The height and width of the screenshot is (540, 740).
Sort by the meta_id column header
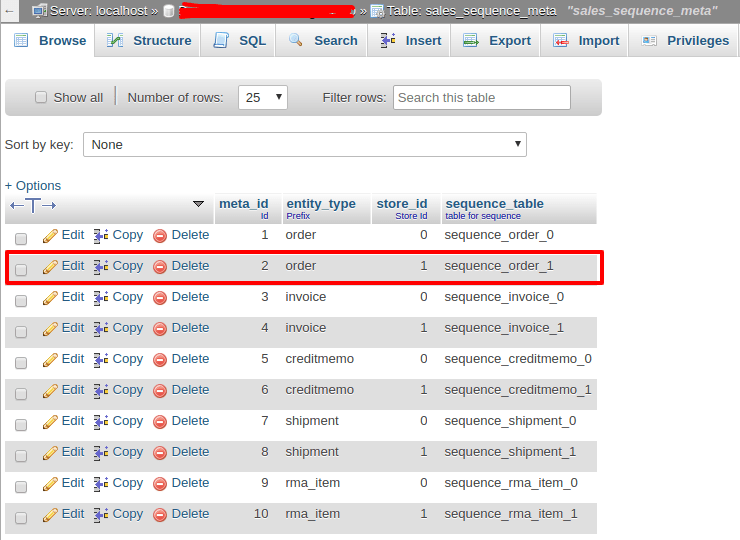point(244,203)
